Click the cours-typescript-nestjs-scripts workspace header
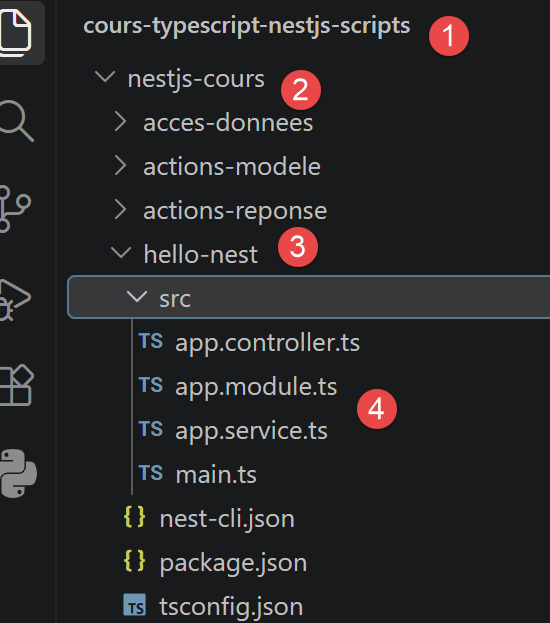 (x=246, y=26)
